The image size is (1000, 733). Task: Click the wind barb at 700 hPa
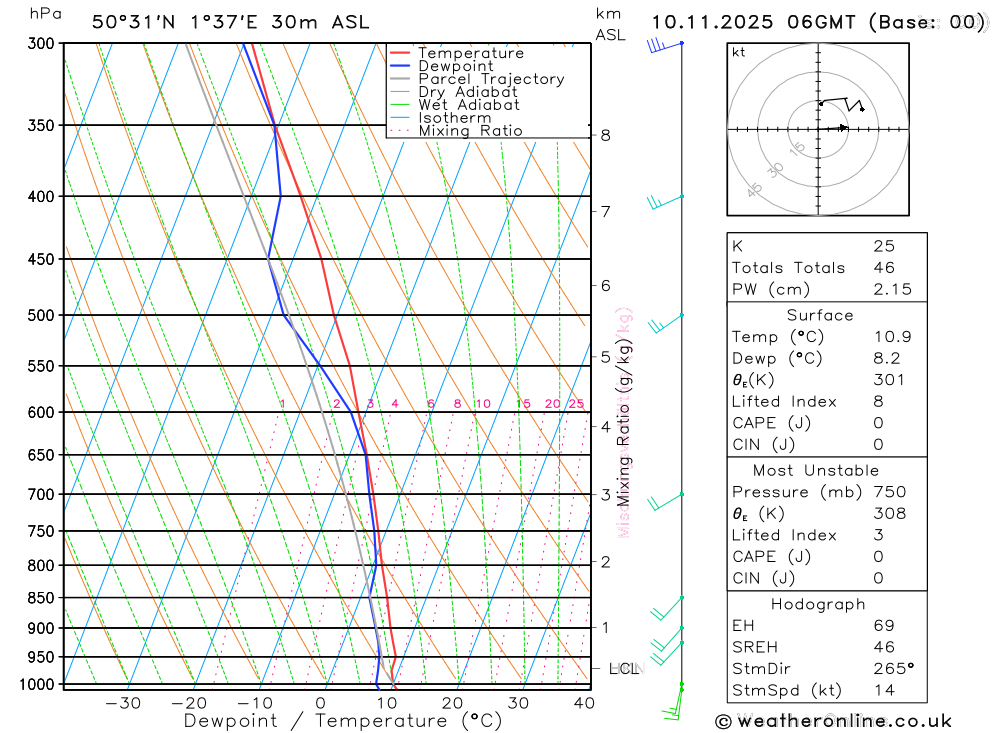tap(665, 501)
